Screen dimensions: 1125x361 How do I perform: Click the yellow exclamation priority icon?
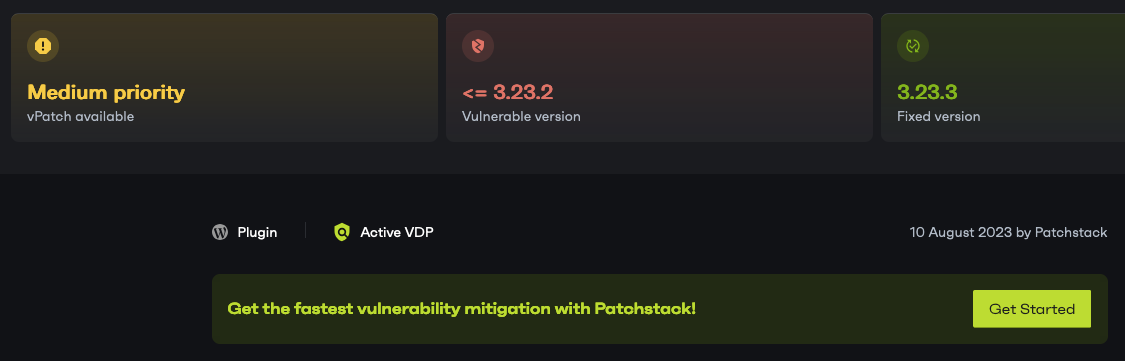coord(43,46)
